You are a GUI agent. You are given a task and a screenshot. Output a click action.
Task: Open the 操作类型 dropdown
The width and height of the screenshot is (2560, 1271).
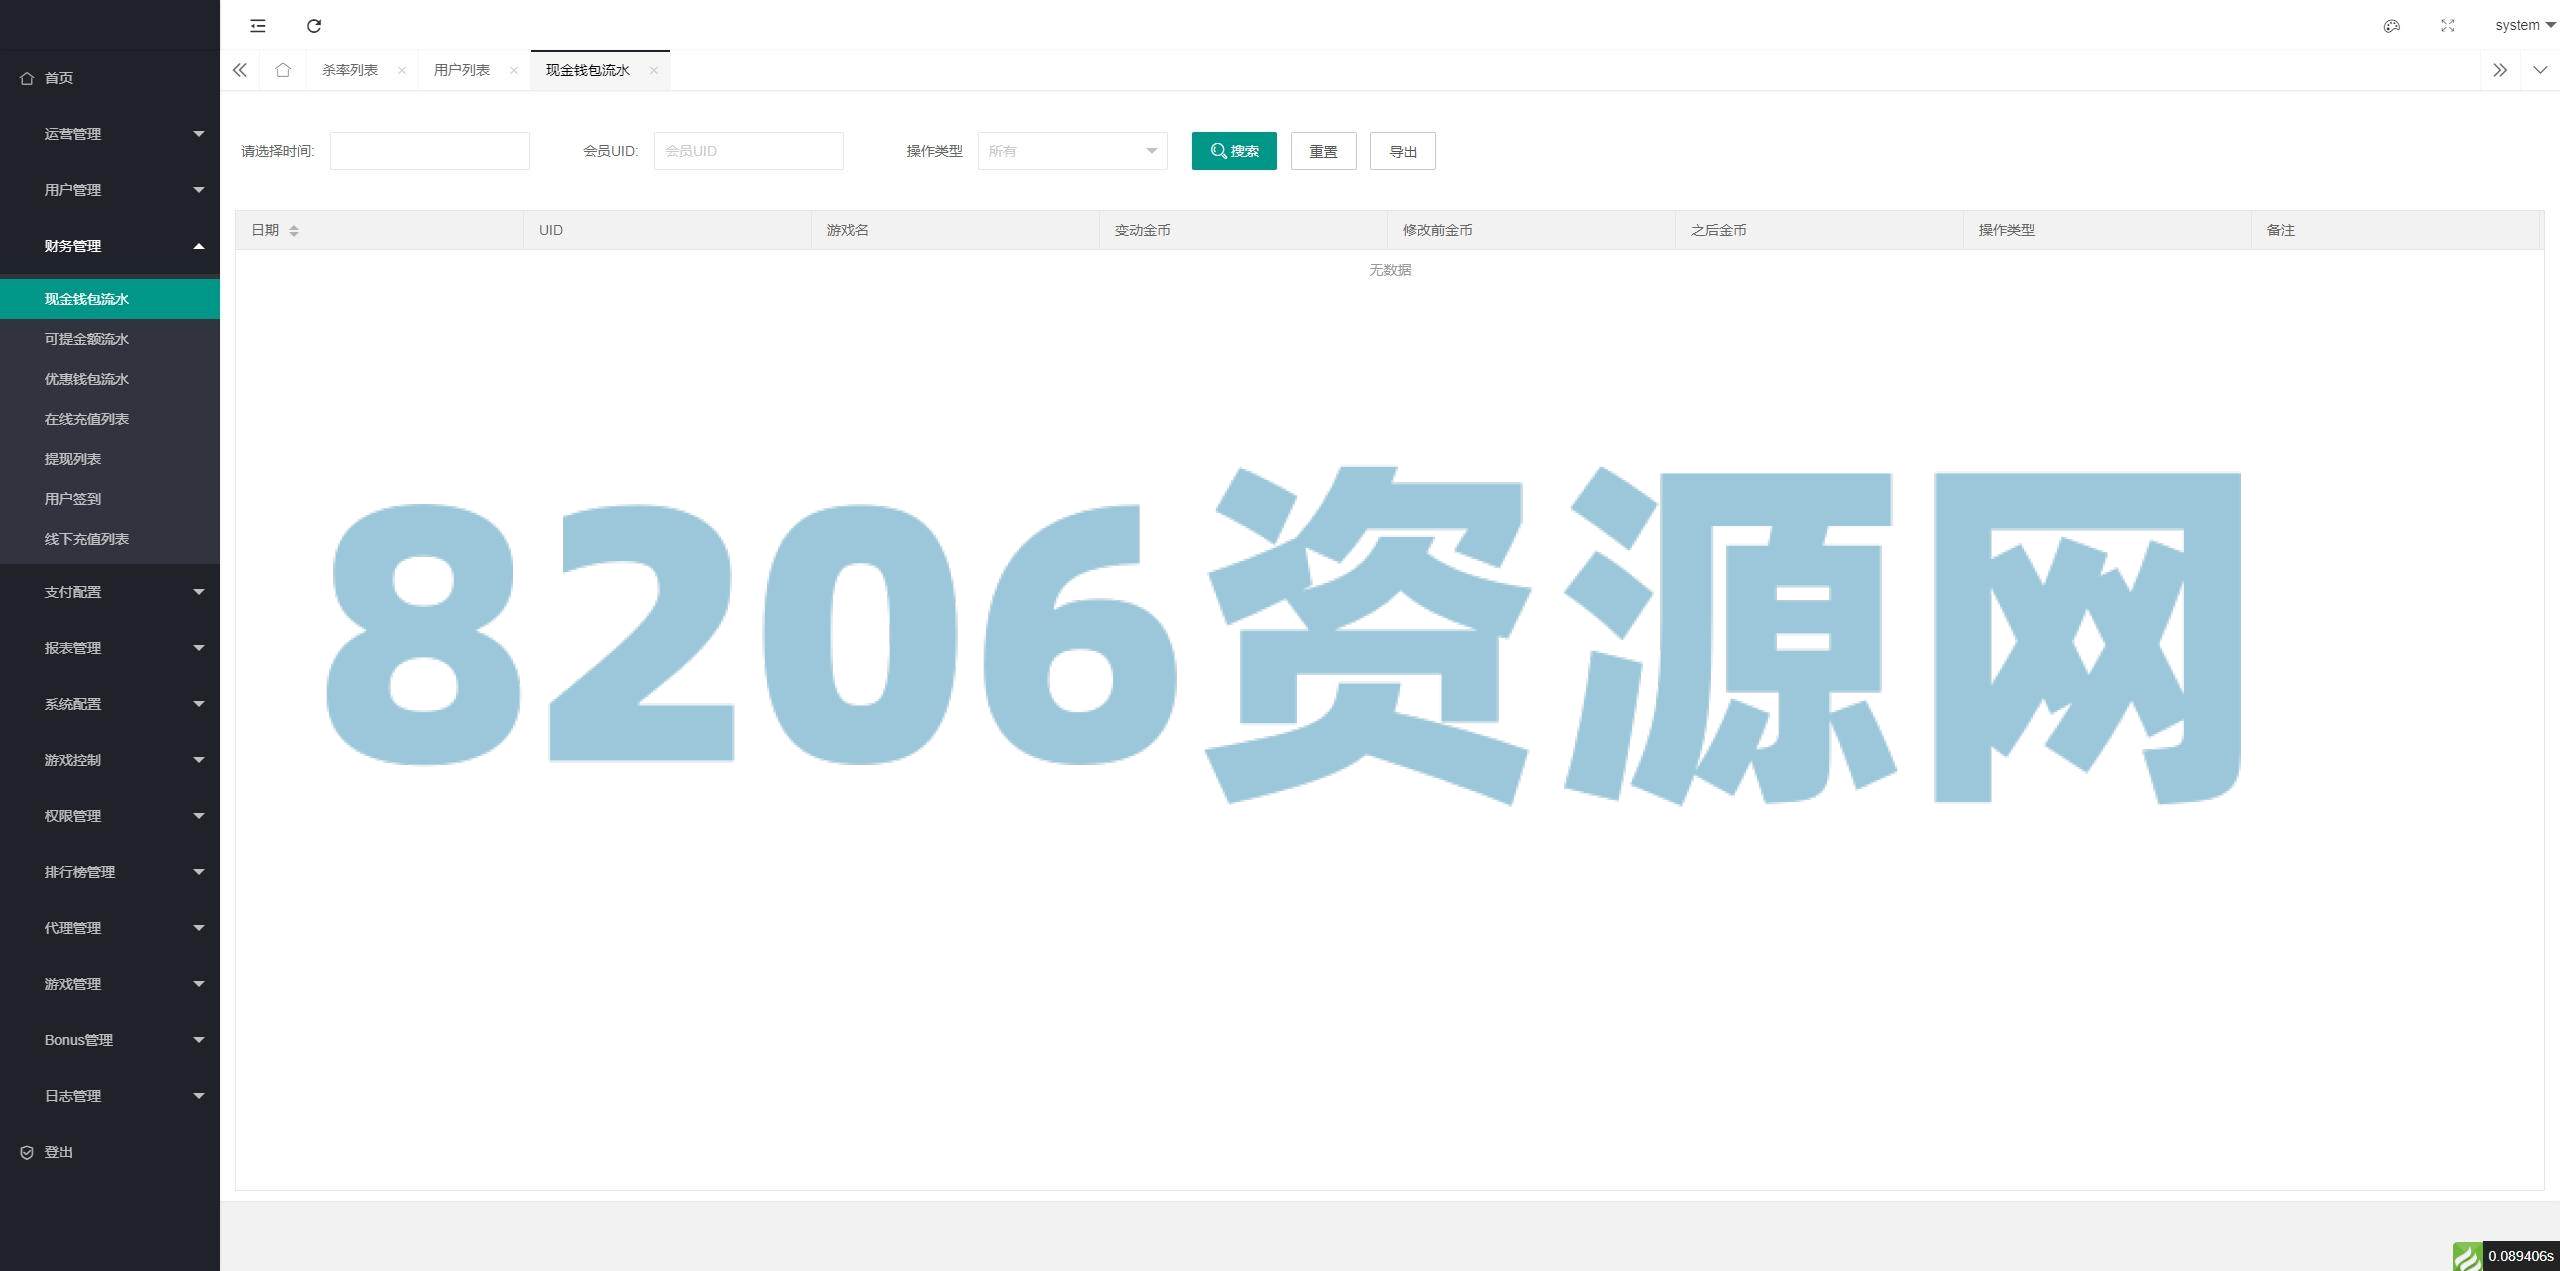(1072, 151)
